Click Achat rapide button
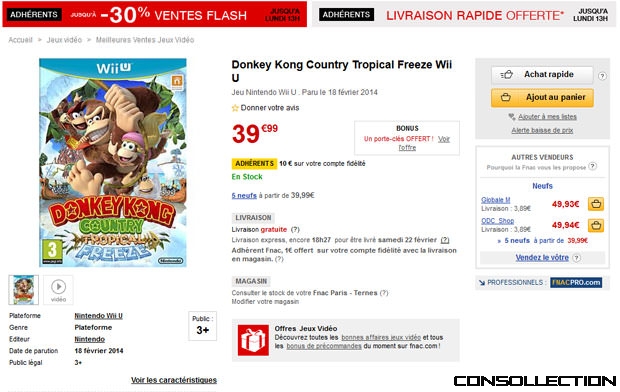 coord(542,74)
